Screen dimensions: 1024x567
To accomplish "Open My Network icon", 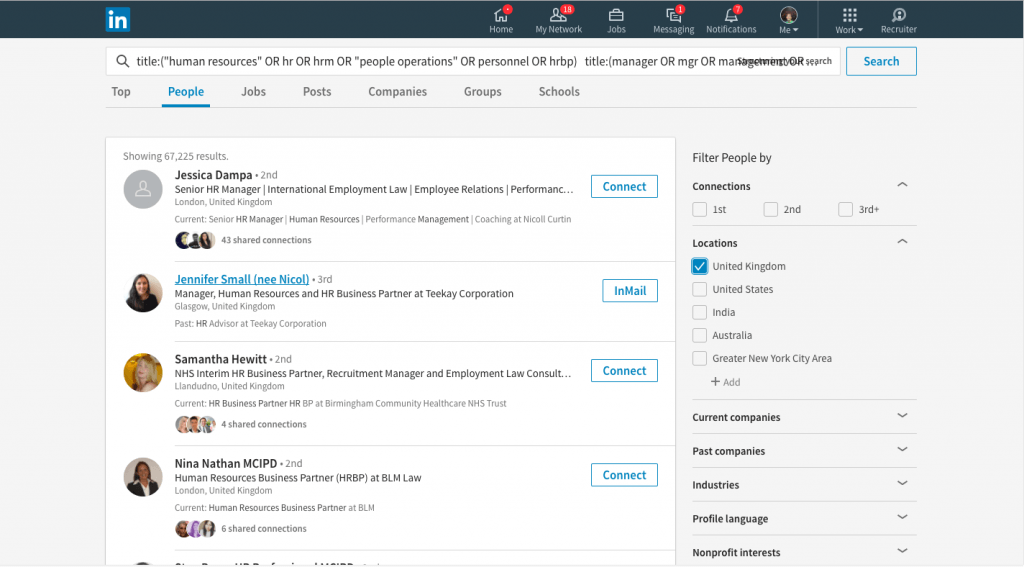I will [x=558, y=15].
